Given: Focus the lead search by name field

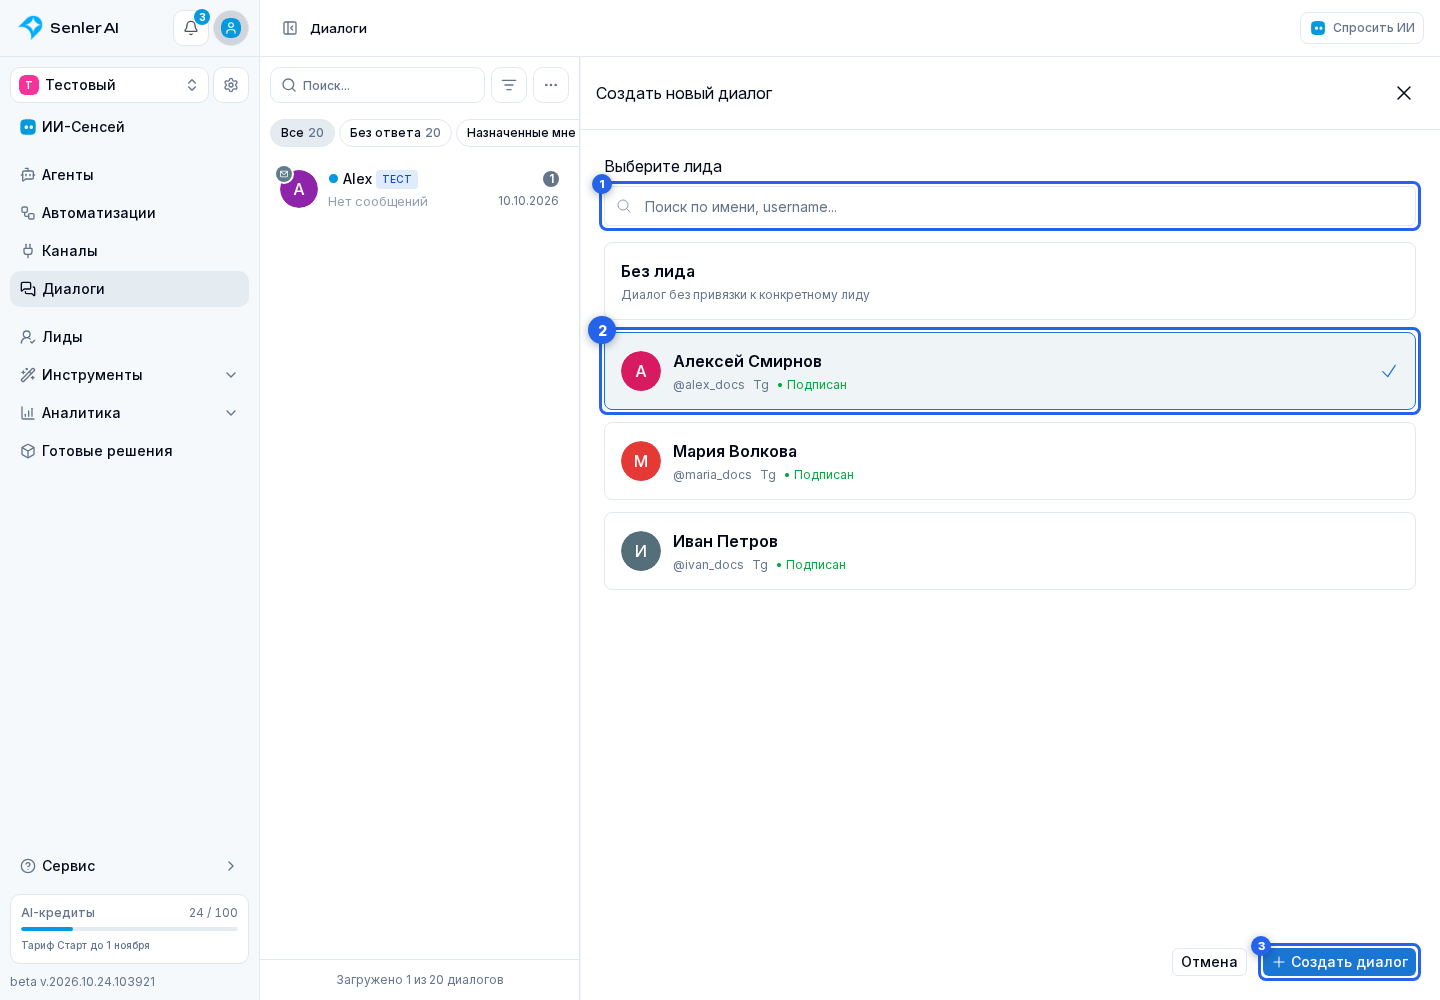Looking at the screenshot, I should tap(1010, 206).
